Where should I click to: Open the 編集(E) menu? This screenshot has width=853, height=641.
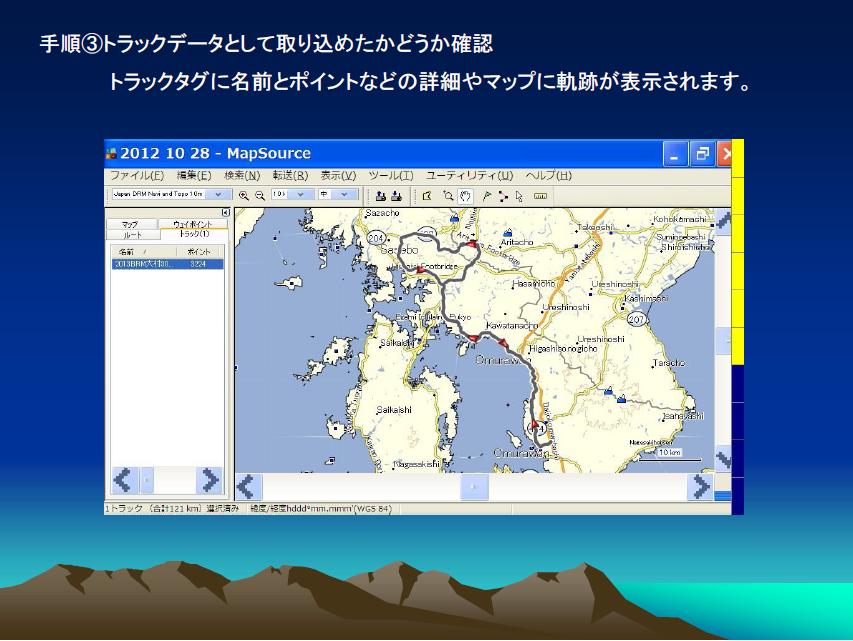tap(194, 176)
